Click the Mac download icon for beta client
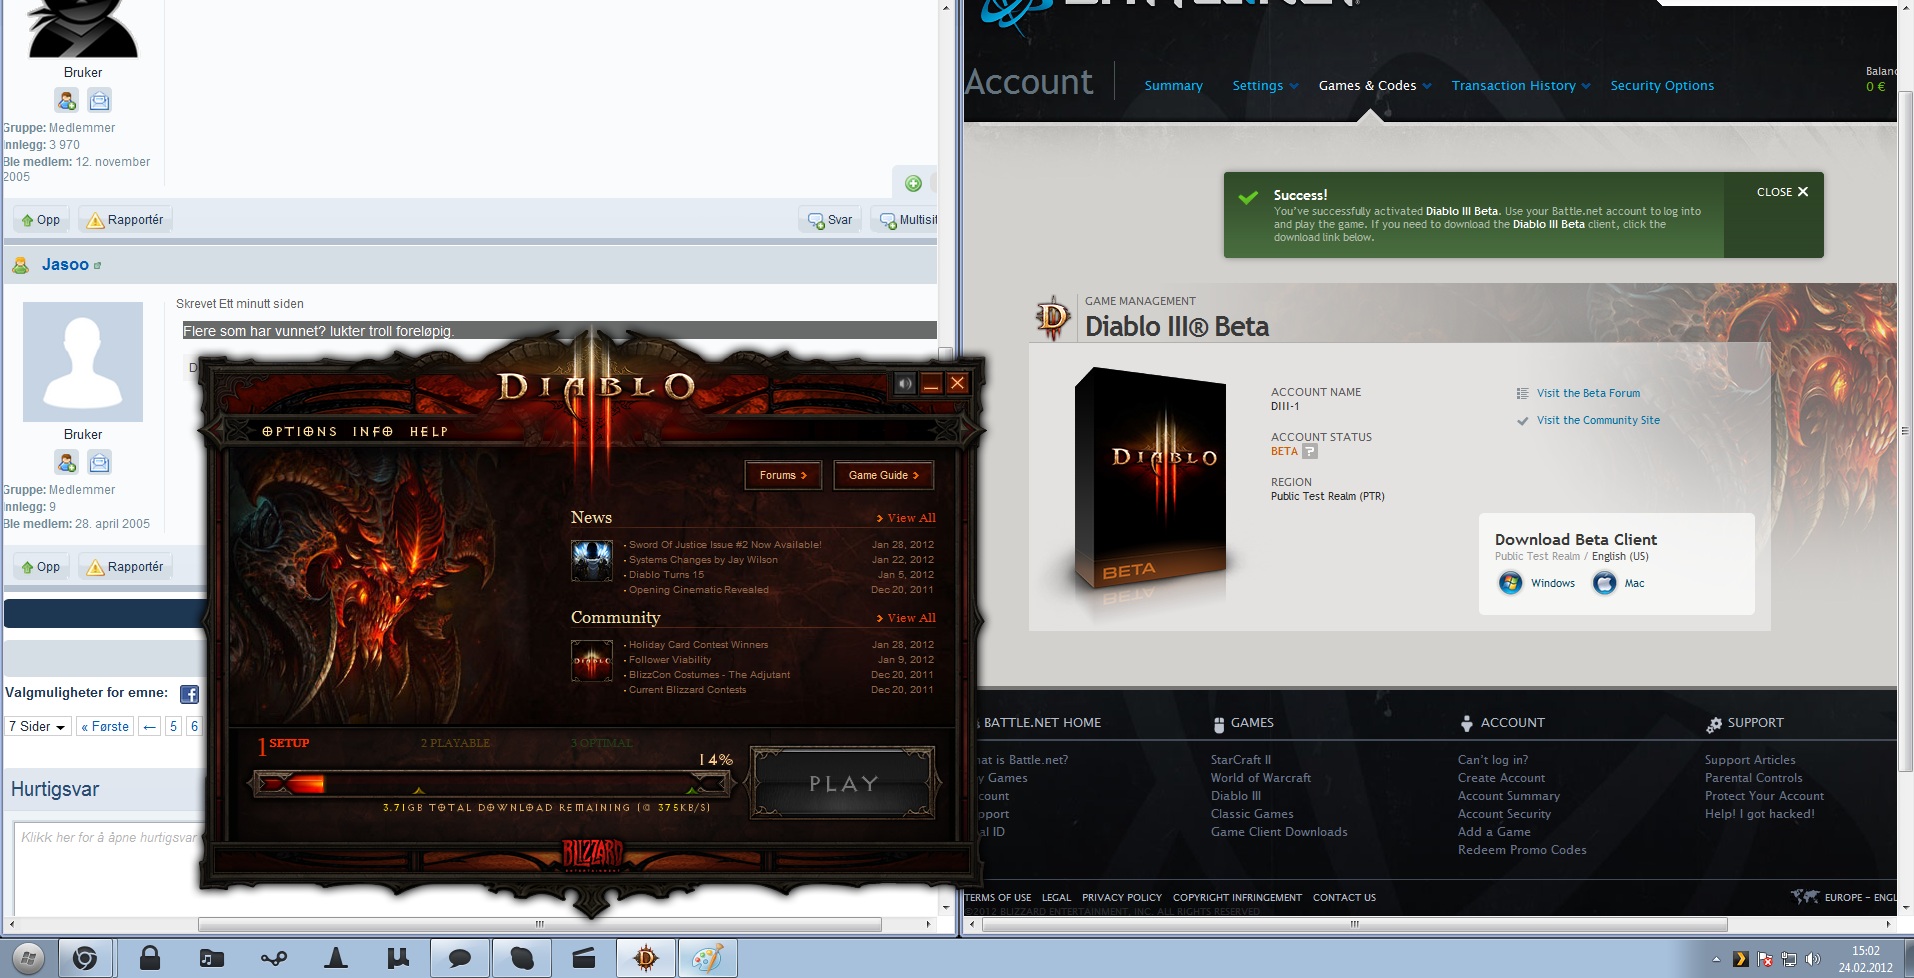Screen dimensions: 1914x978 click(x=1604, y=583)
